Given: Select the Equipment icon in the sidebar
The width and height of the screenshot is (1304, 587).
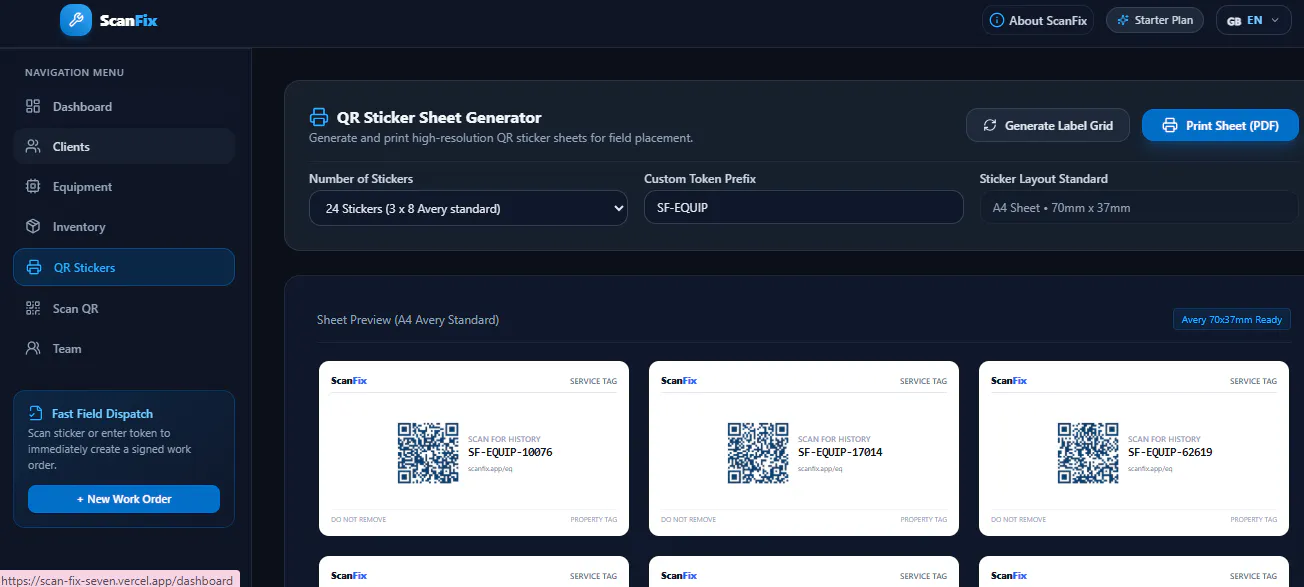Looking at the screenshot, I should (33, 187).
